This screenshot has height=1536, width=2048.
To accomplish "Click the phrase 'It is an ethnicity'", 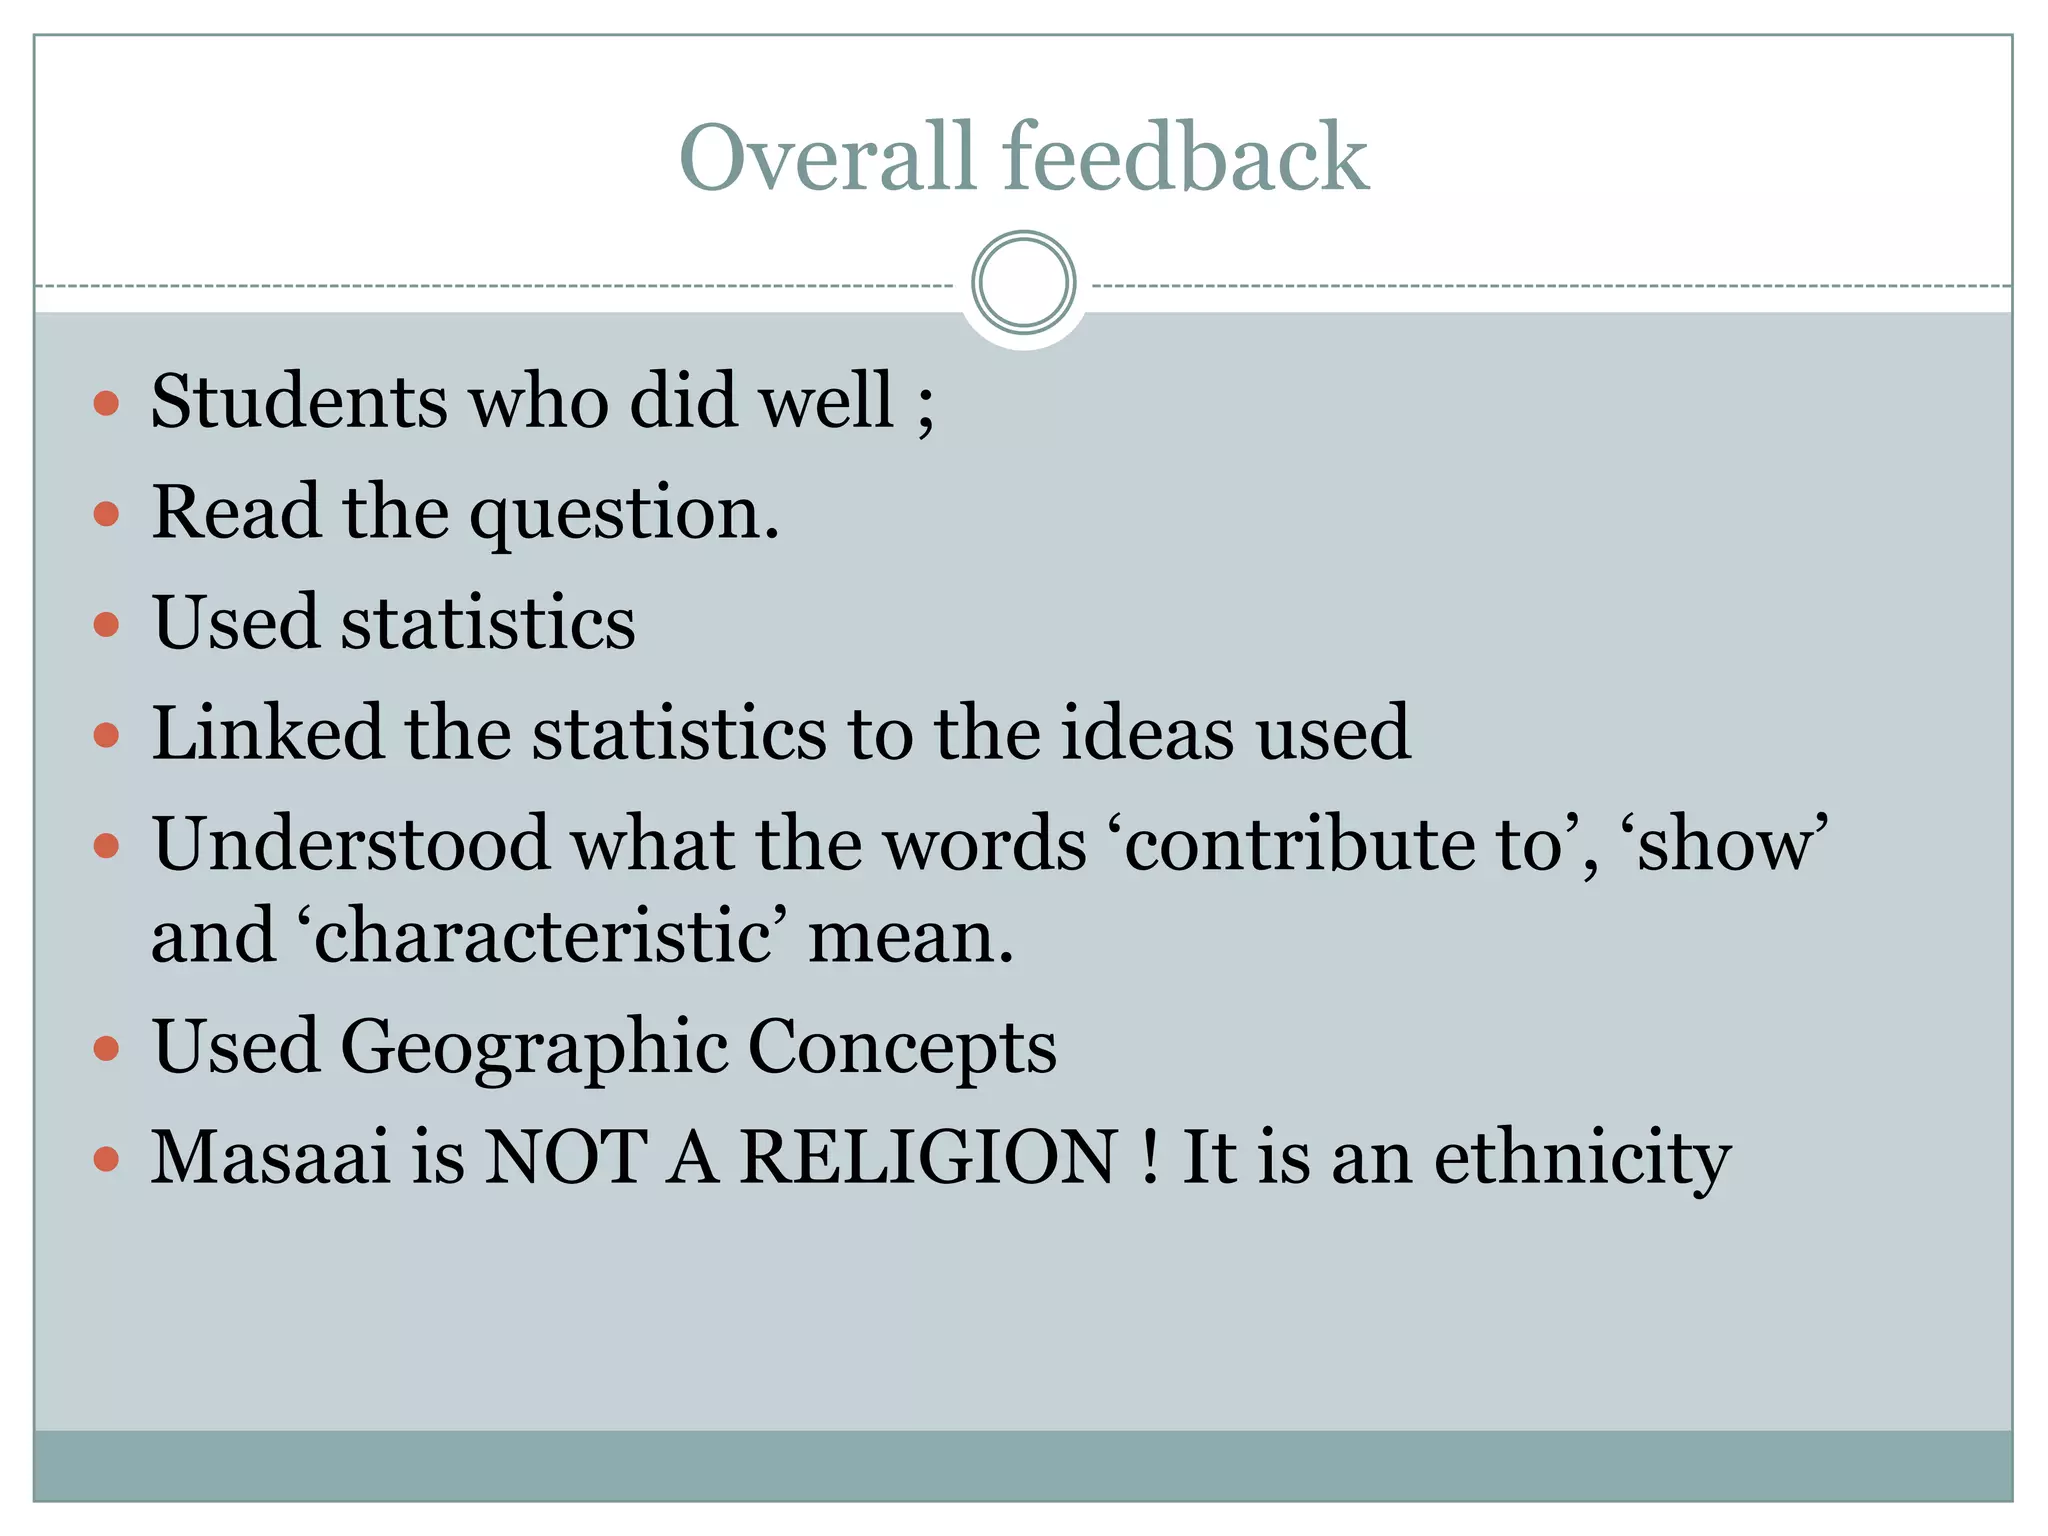I will pyautogui.click(x=1456, y=1157).
